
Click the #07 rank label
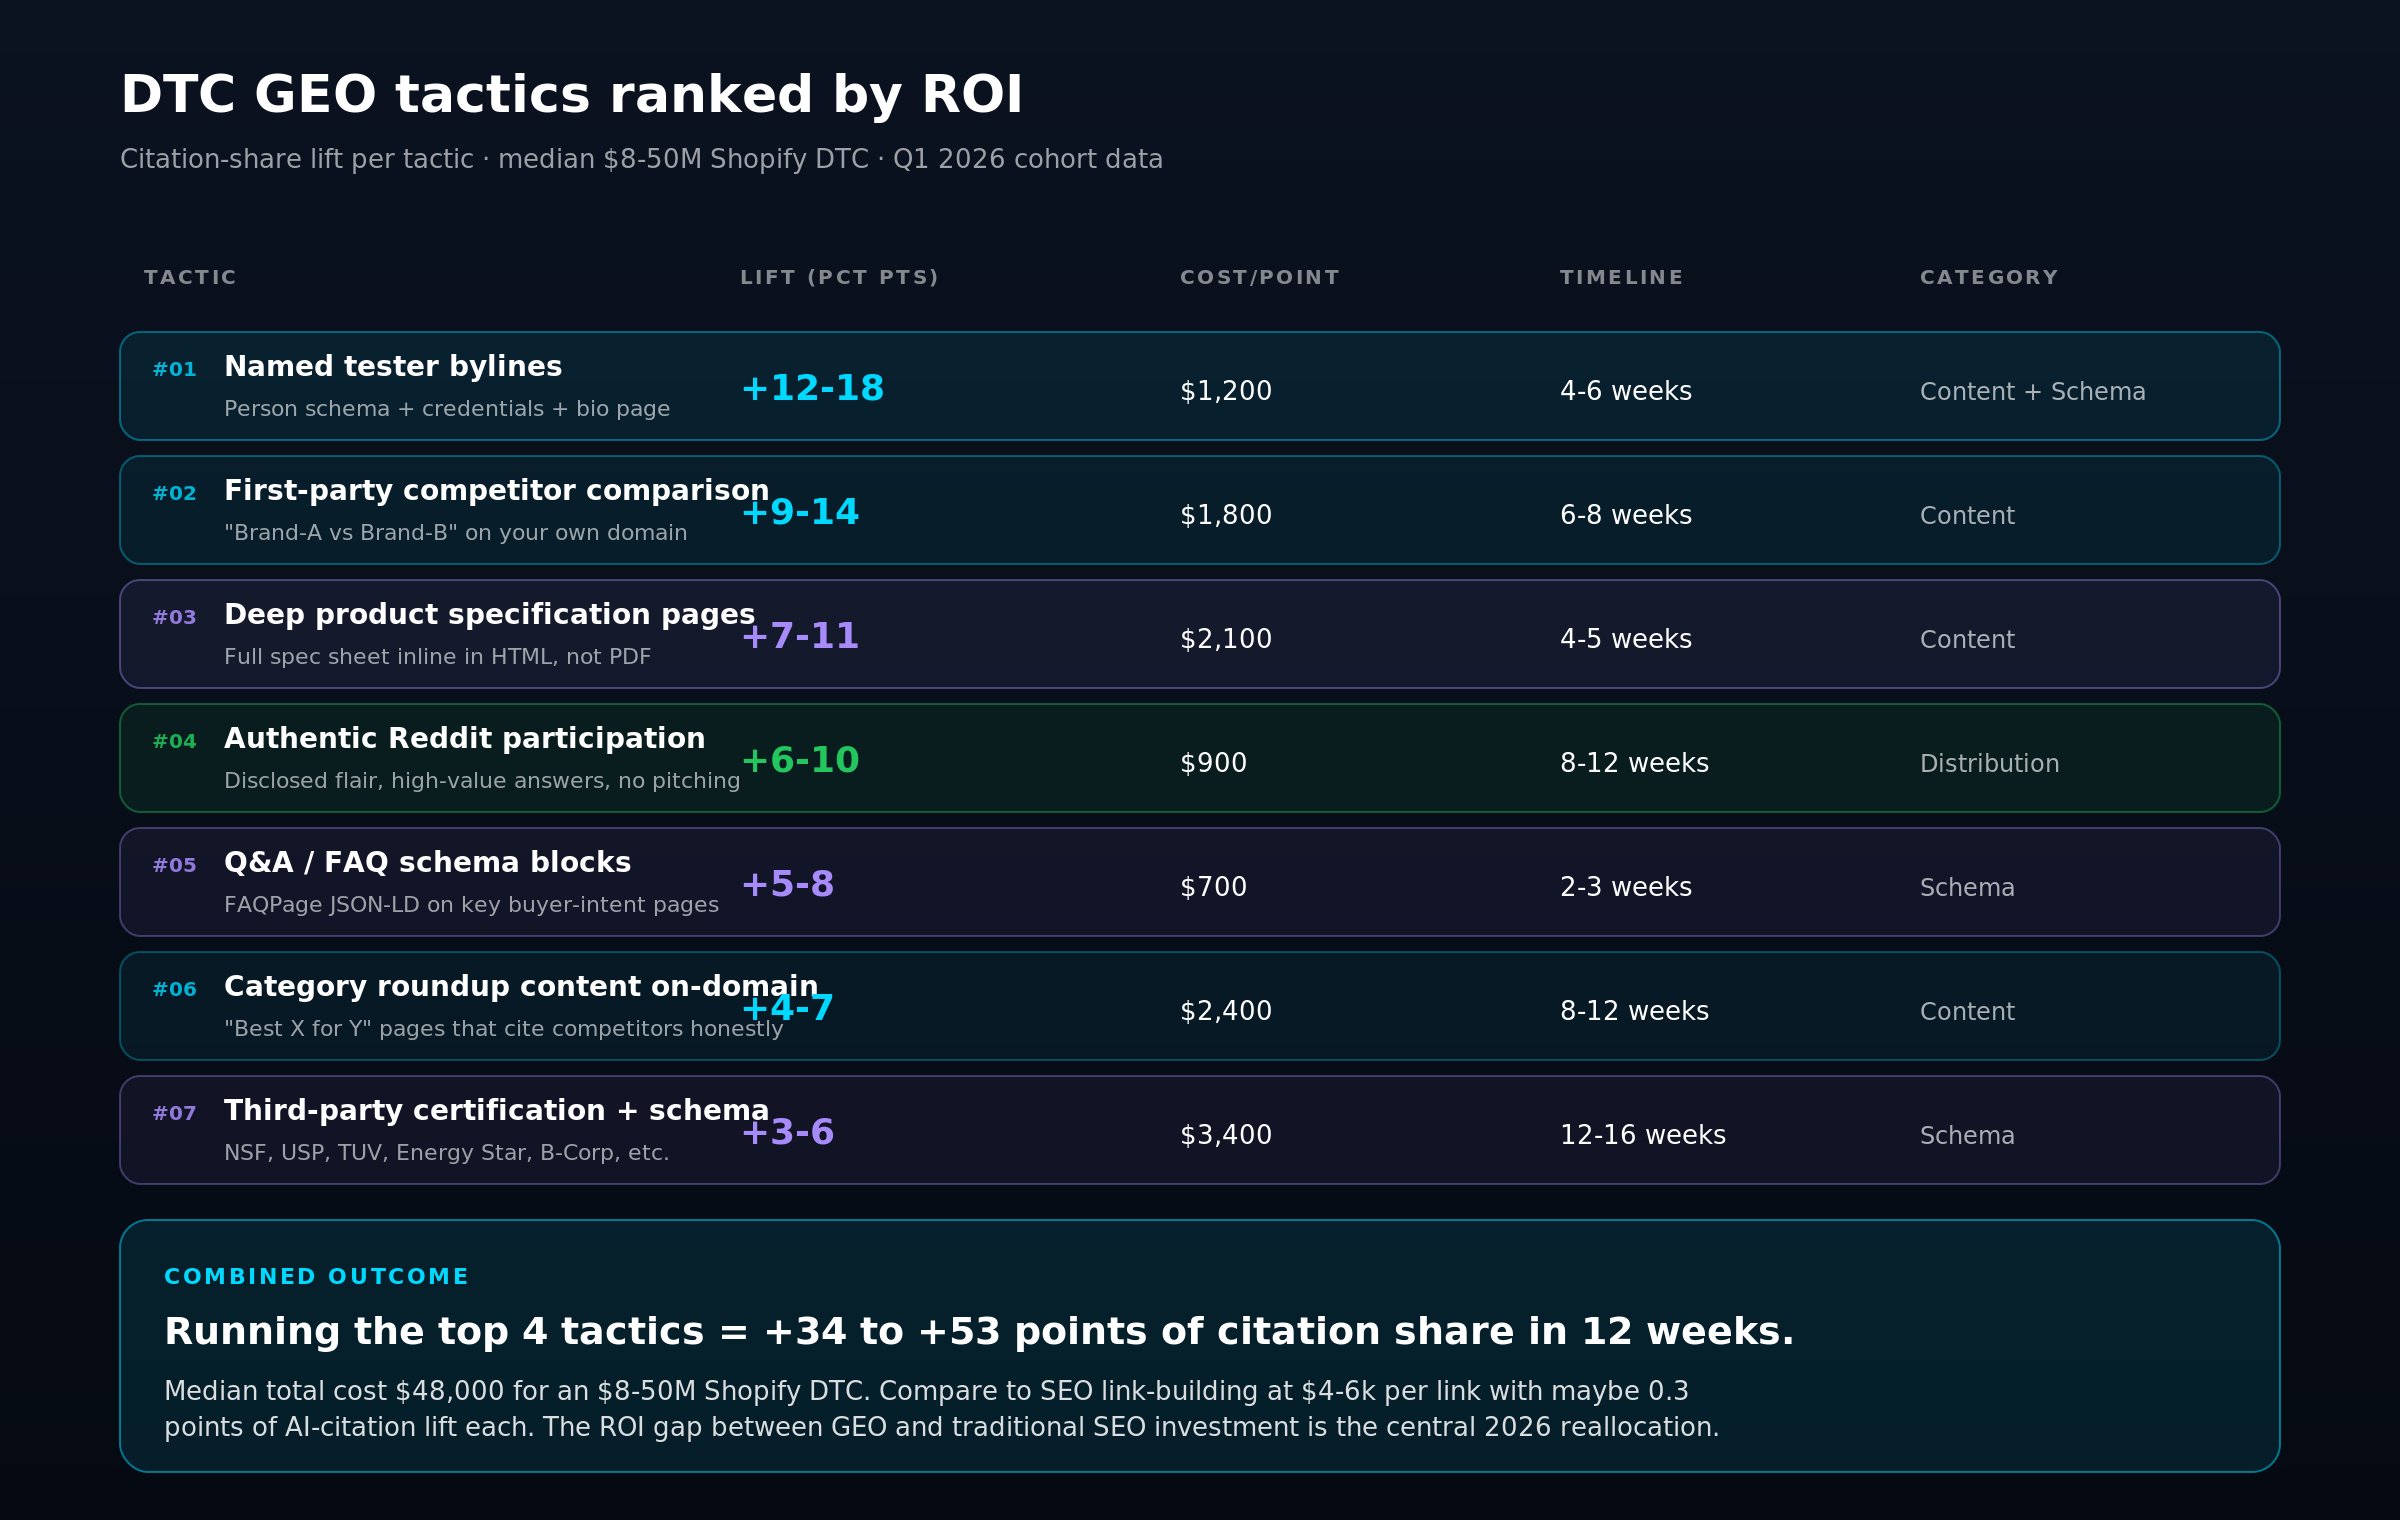pos(174,1114)
